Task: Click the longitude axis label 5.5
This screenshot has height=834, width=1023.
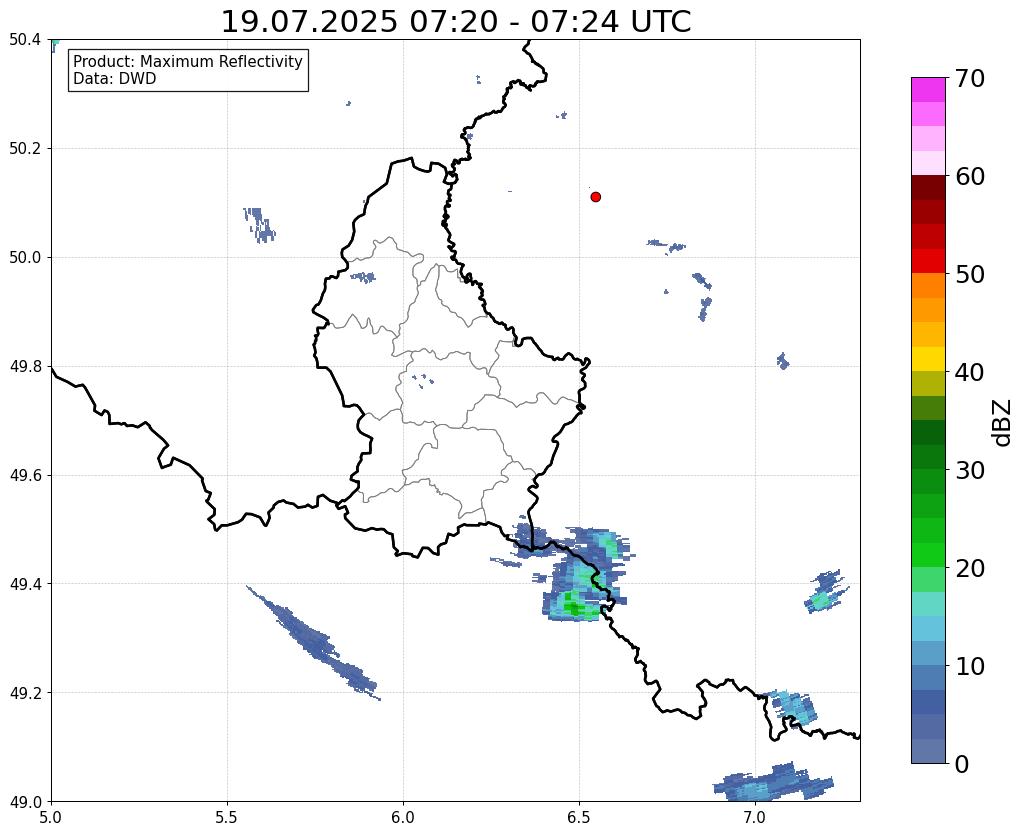Action: 227,817
